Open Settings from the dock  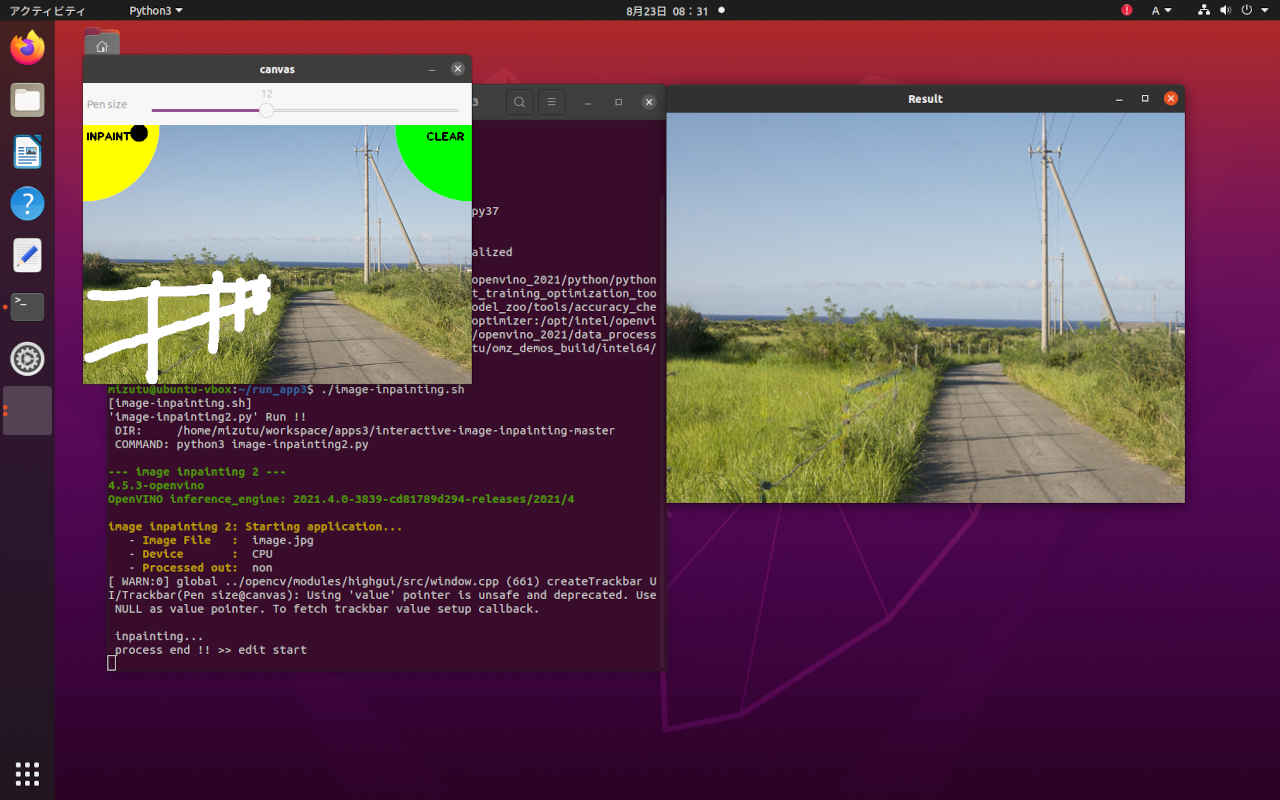tap(27, 359)
